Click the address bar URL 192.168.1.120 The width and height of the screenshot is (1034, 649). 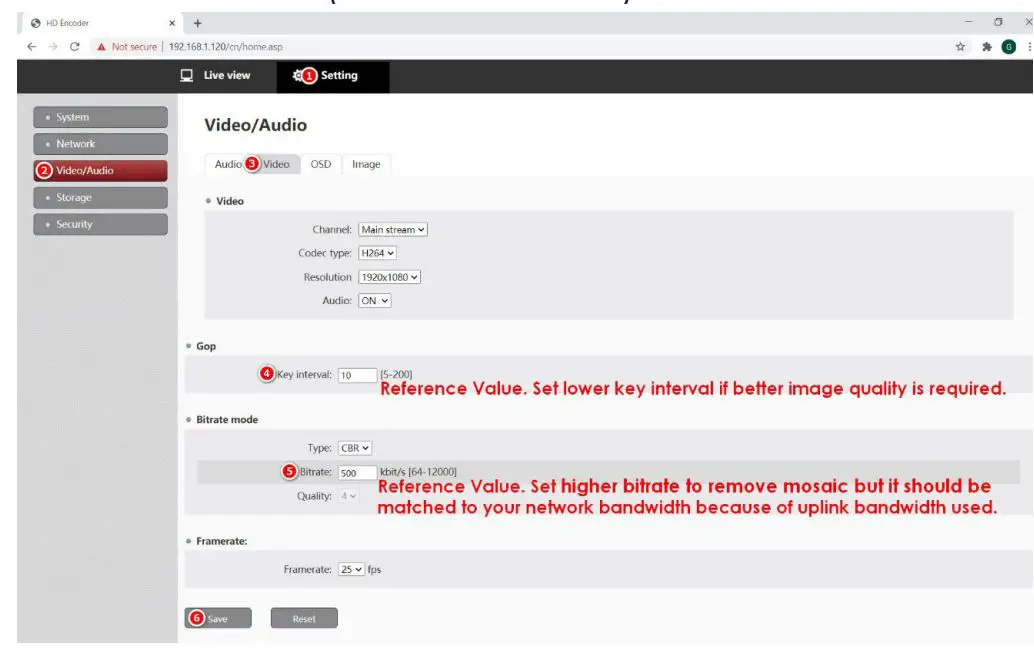coord(226,47)
